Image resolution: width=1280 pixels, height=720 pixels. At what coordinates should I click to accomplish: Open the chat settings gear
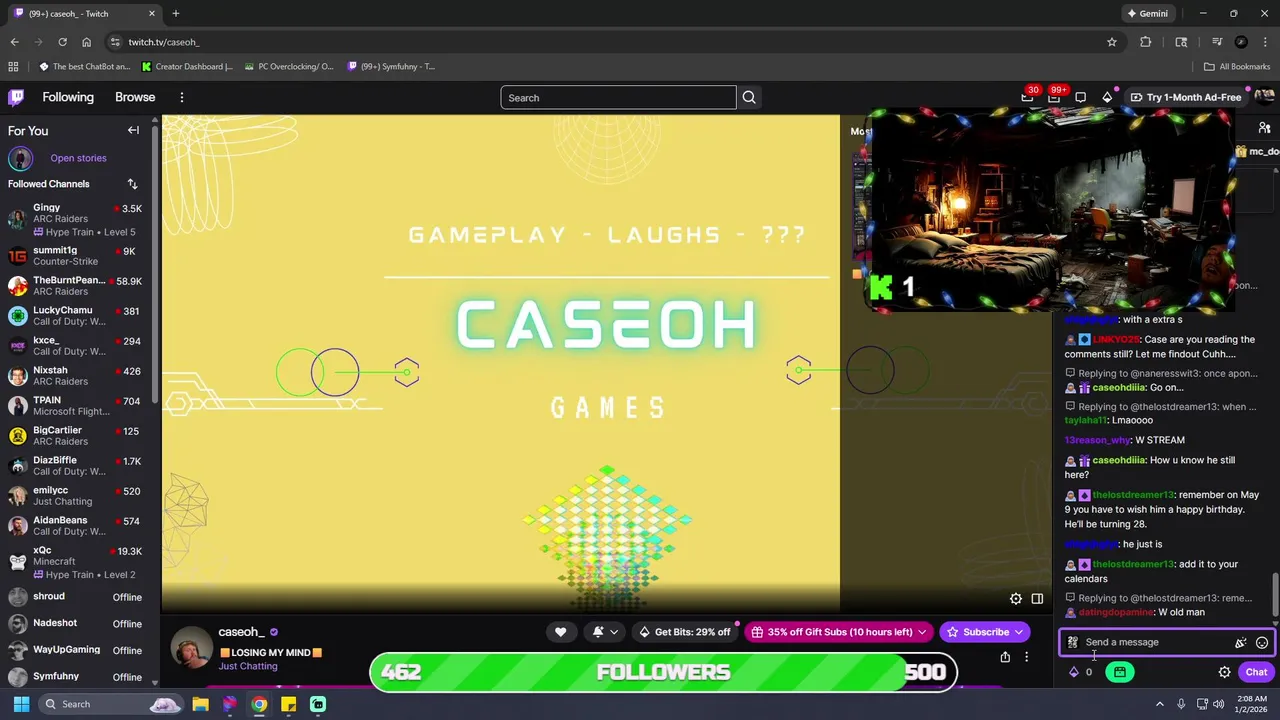(x=1224, y=672)
